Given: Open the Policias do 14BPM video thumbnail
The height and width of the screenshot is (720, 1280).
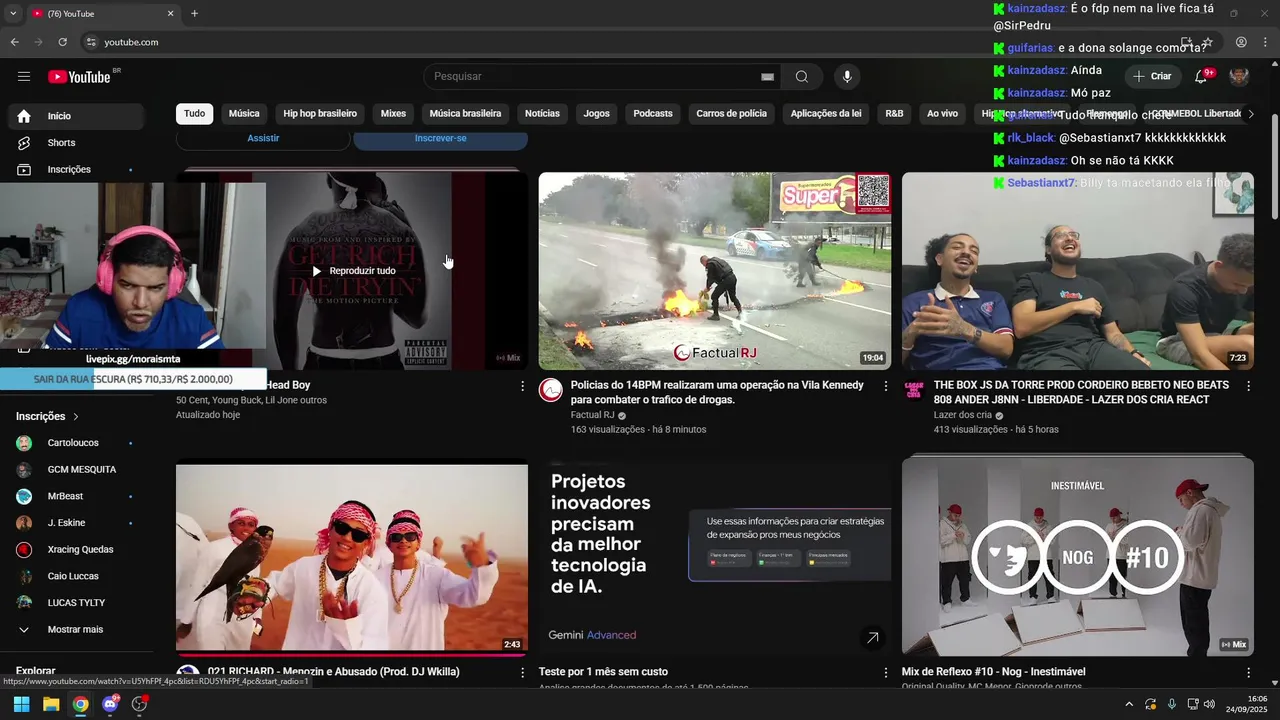Looking at the screenshot, I should tap(715, 271).
